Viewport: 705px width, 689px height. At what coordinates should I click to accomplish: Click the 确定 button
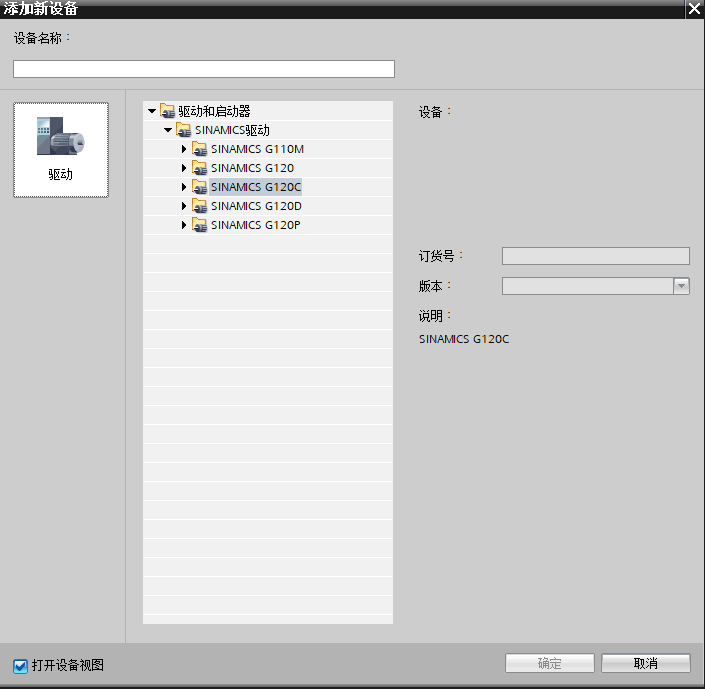[x=549, y=663]
